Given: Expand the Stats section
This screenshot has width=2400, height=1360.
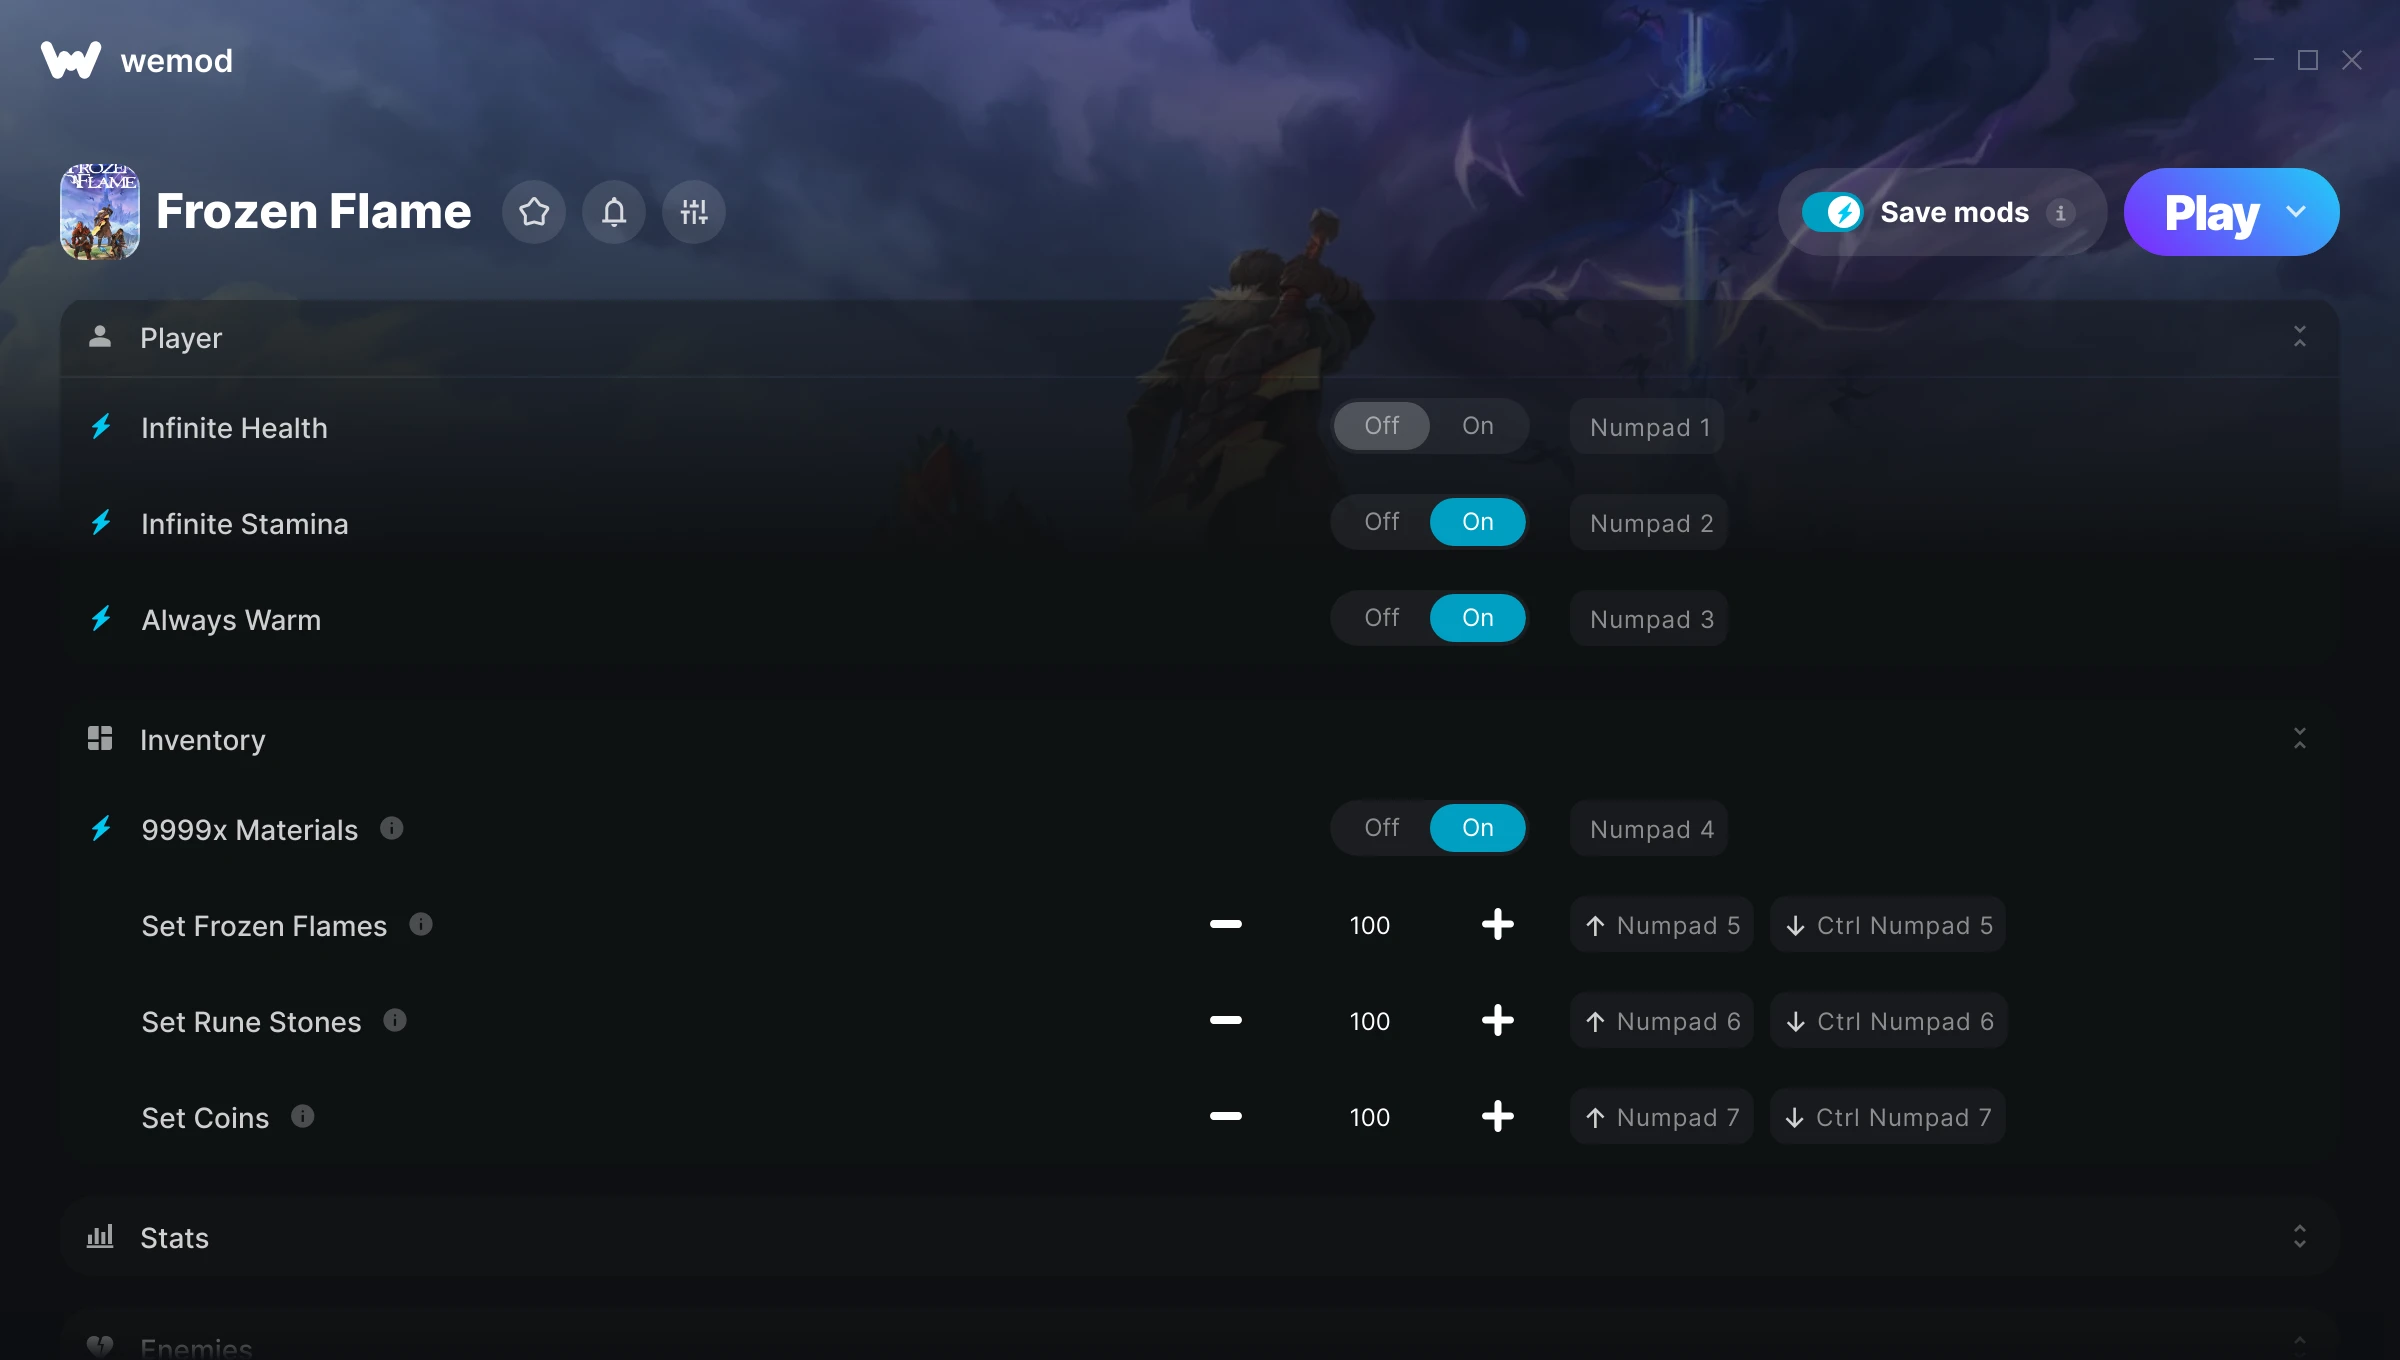Looking at the screenshot, I should tap(2300, 1237).
